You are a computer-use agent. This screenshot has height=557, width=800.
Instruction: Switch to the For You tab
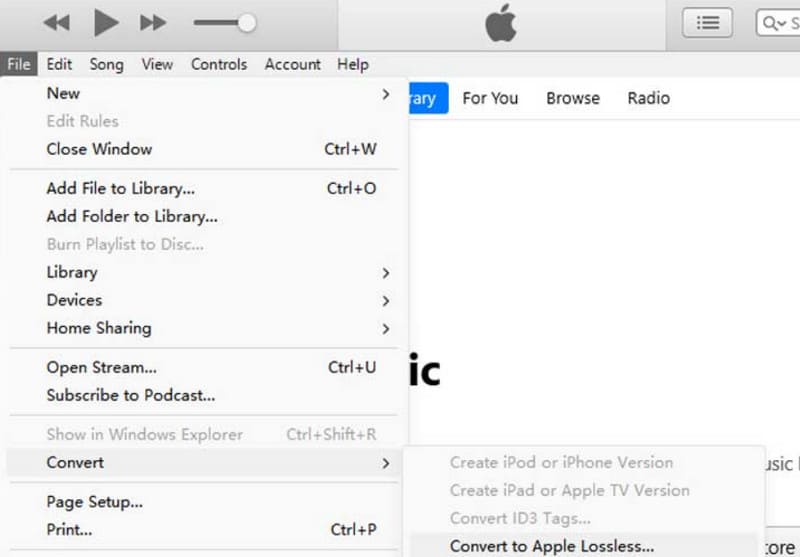click(490, 98)
